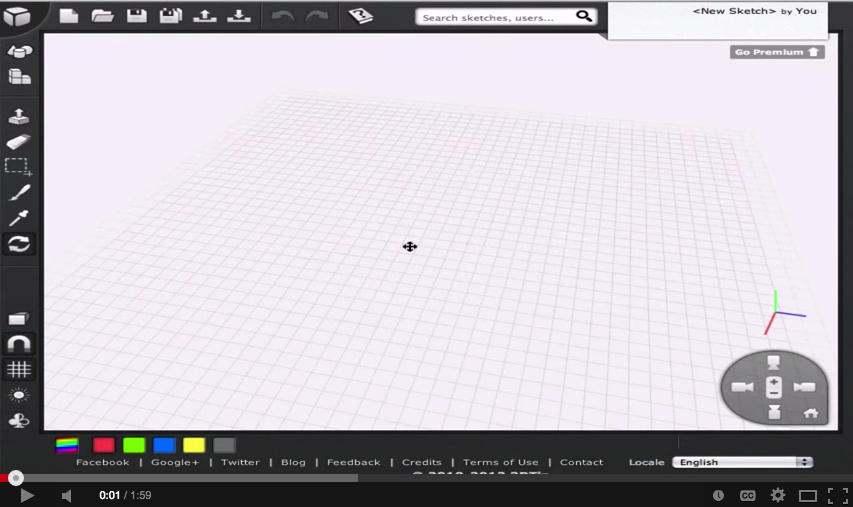Open the rainbow color palette

tap(67, 446)
